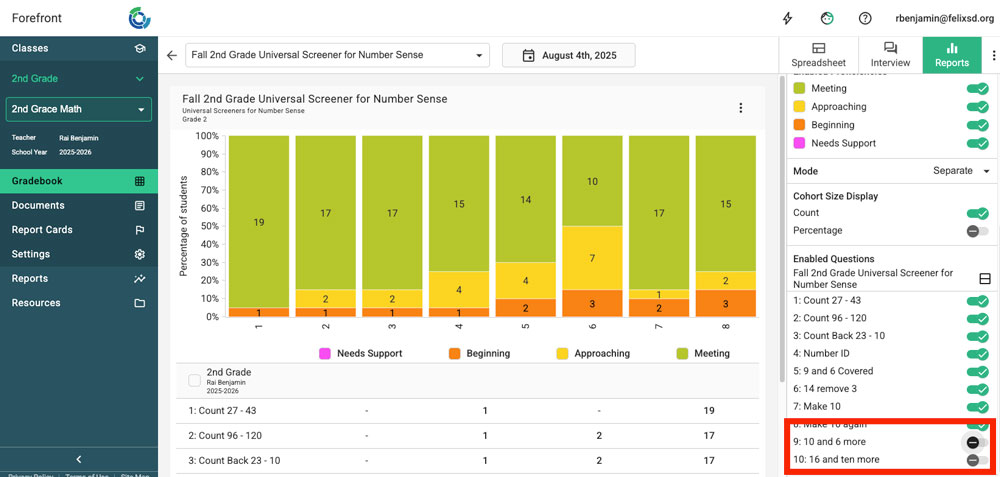Click the Approaching yellow color swatch
Image resolution: width=1000 pixels, height=477 pixels.
[800, 107]
